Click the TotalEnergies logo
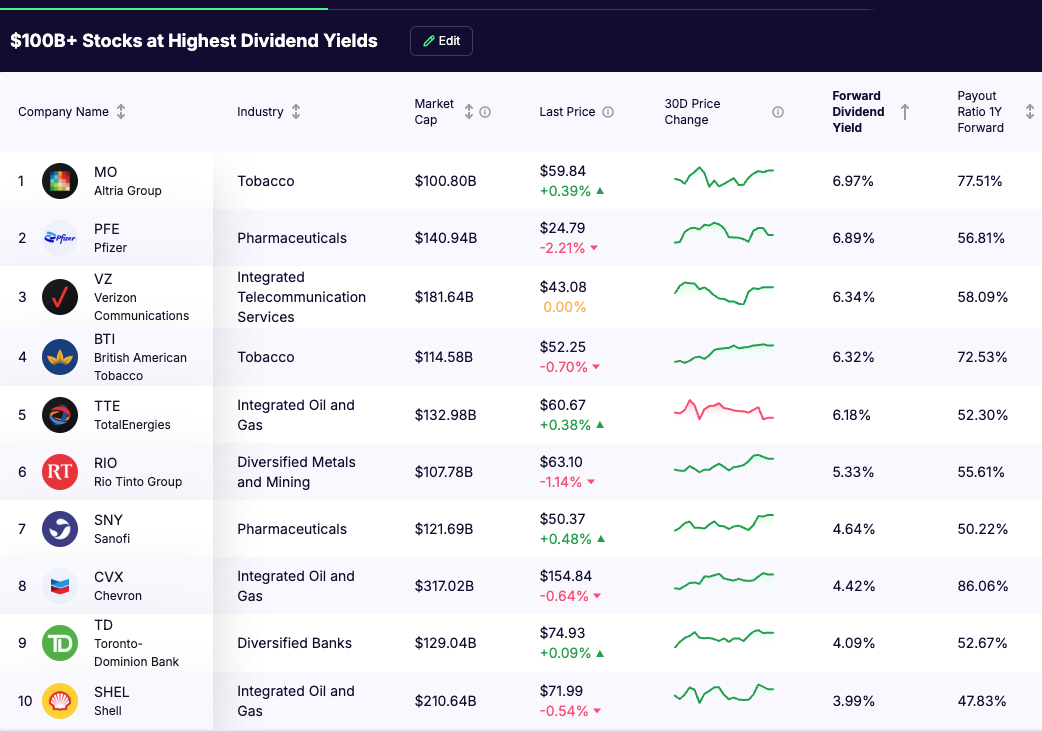This screenshot has height=731, width=1042. [x=60, y=415]
